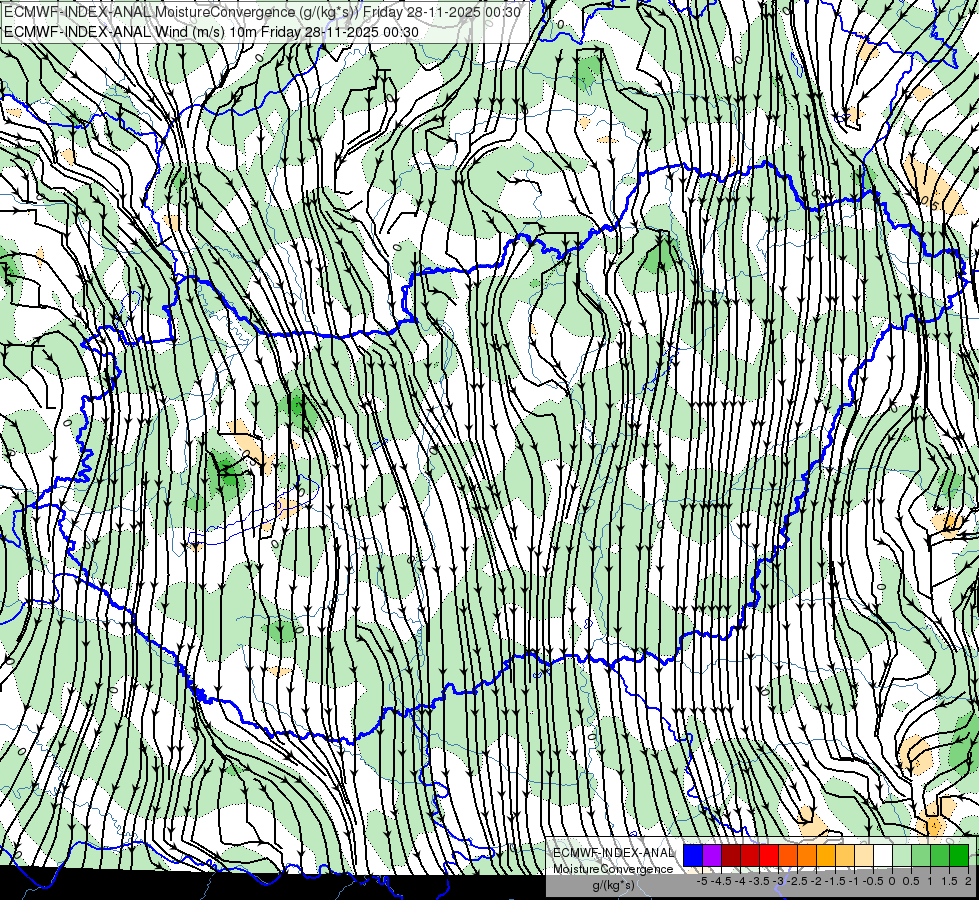Click the -2.5 tick label in the legend
Screen dimensions: 979x900
797,881
